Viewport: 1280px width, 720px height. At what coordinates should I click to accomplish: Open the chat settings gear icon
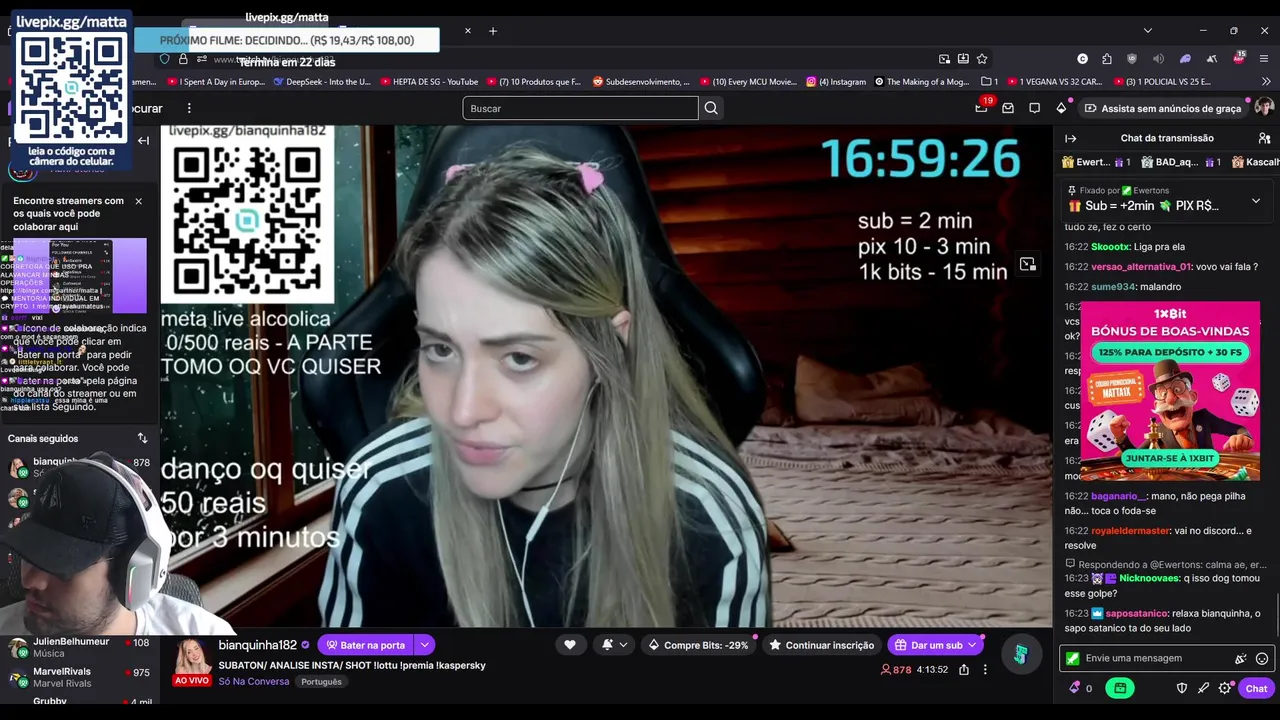(x=1225, y=688)
